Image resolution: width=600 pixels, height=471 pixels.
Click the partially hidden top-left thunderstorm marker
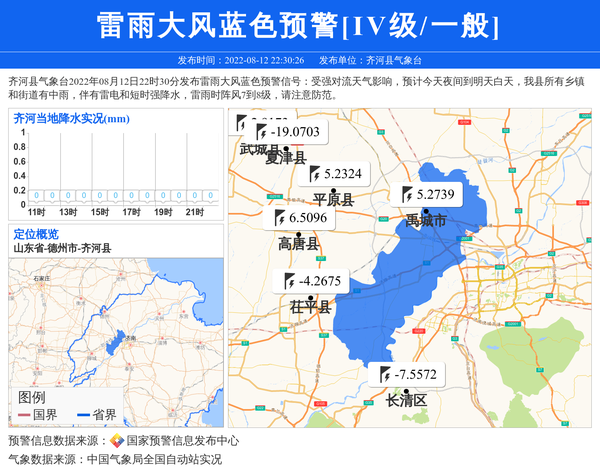[x=241, y=122]
